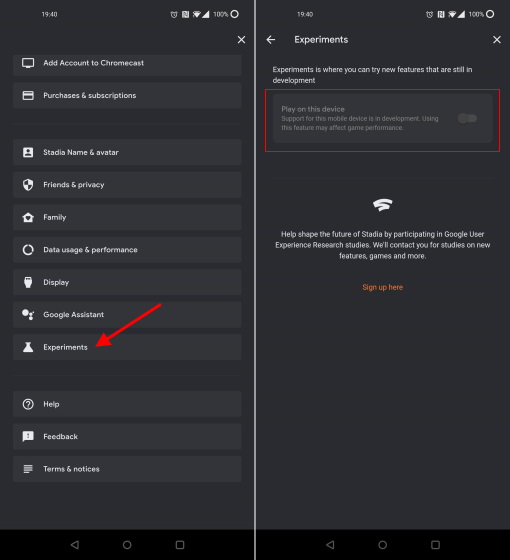Image resolution: width=510 pixels, height=560 pixels.
Task: Open the Feedback menu item
Action: point(127,436)
